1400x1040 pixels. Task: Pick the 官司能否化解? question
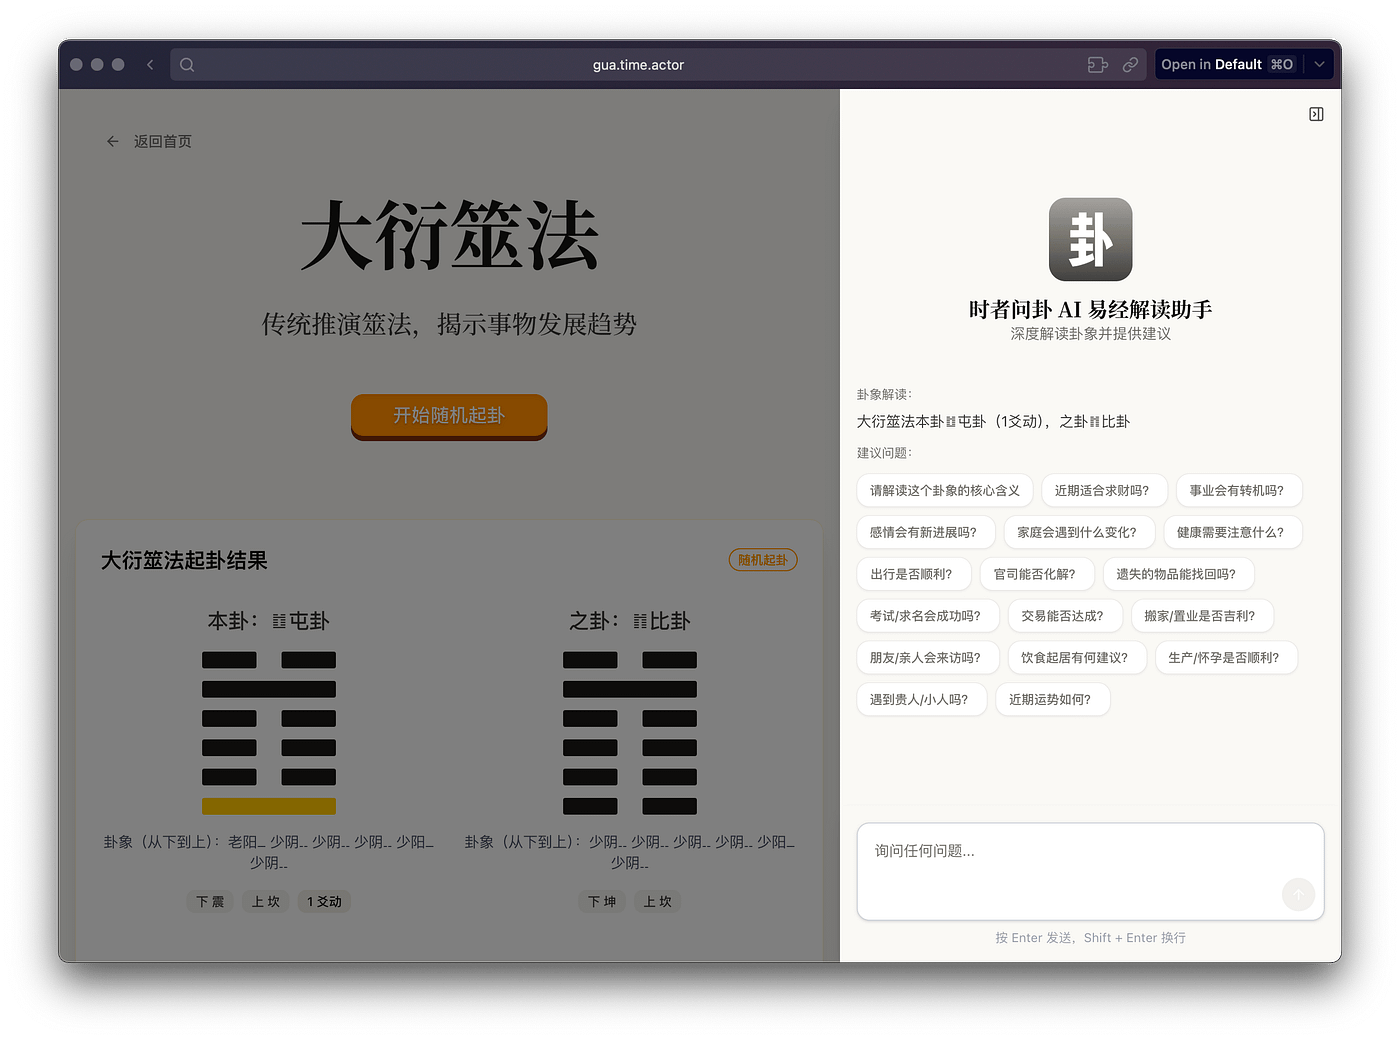[x=1035, y=575]
